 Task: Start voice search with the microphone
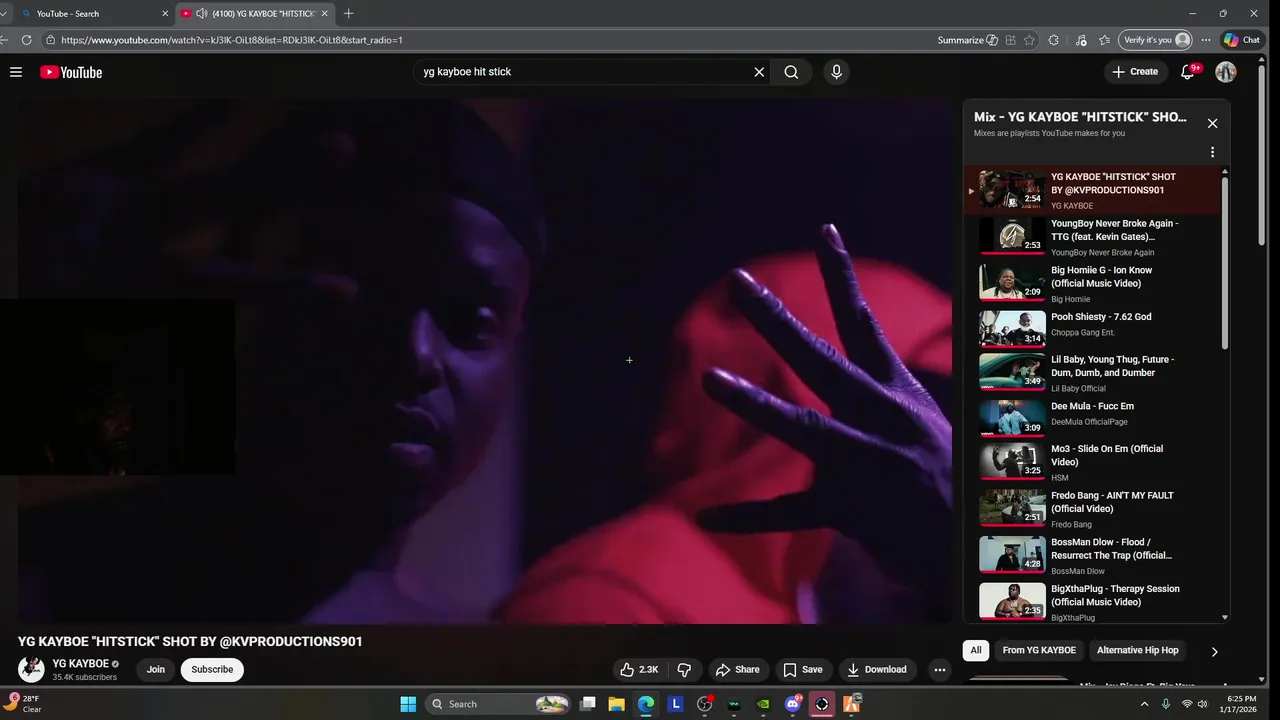point(836,72)
